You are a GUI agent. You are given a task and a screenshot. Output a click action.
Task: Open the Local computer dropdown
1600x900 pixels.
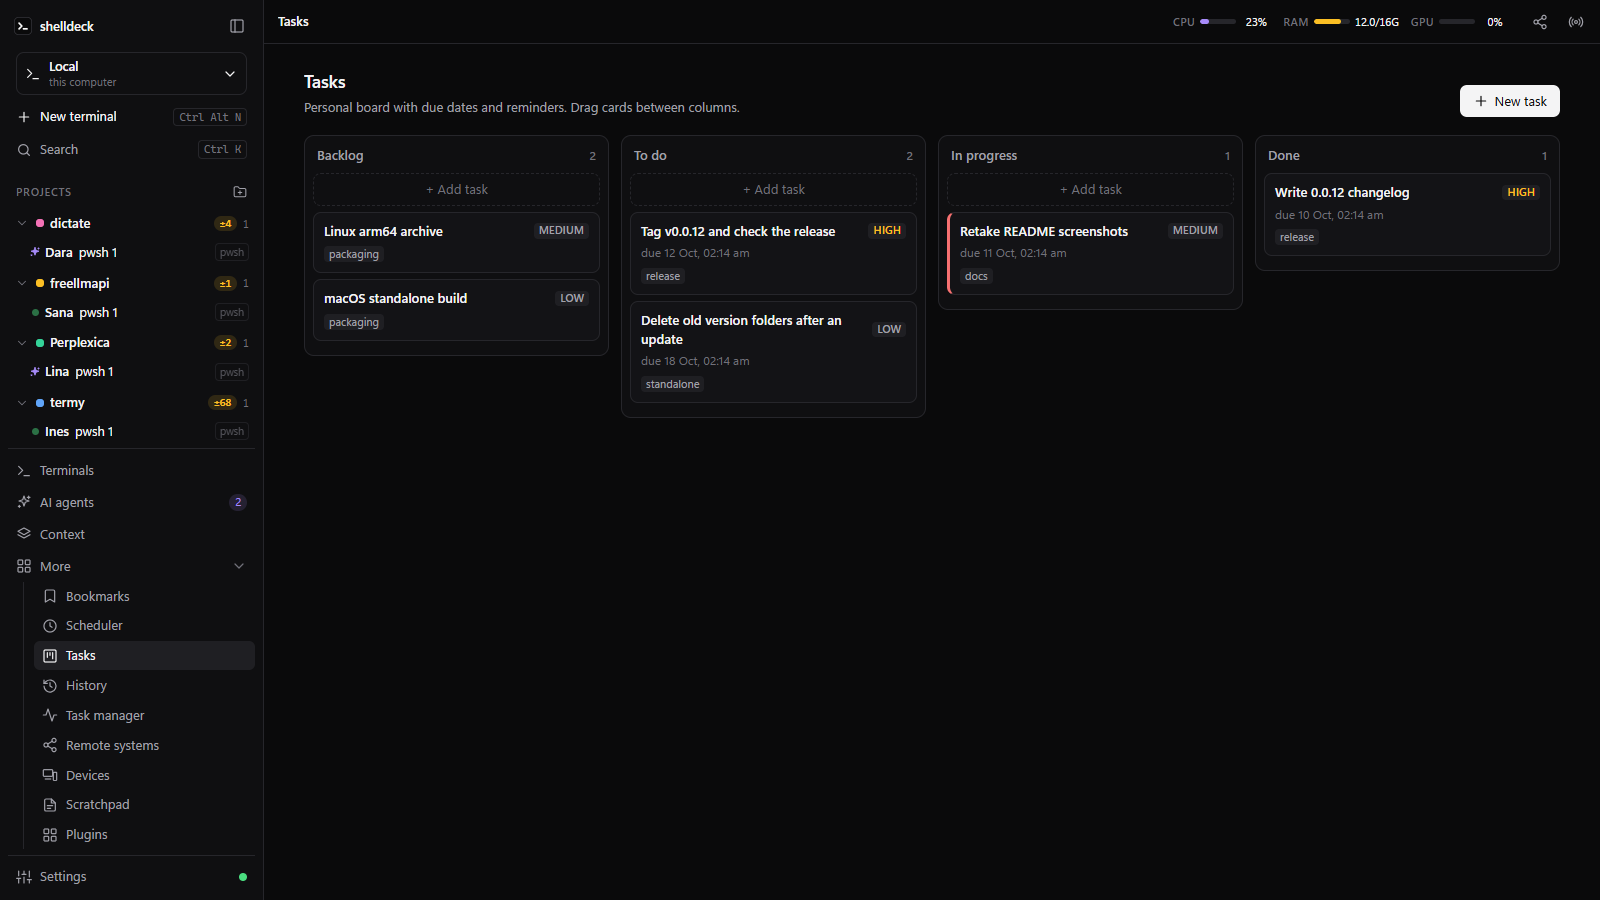pyautogui.click(x=131, y=74)
